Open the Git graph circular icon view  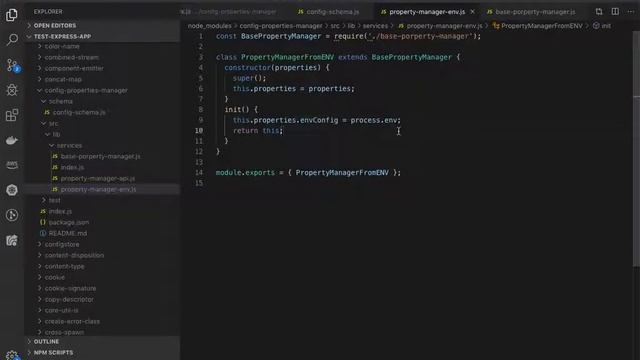coord(12,215)
